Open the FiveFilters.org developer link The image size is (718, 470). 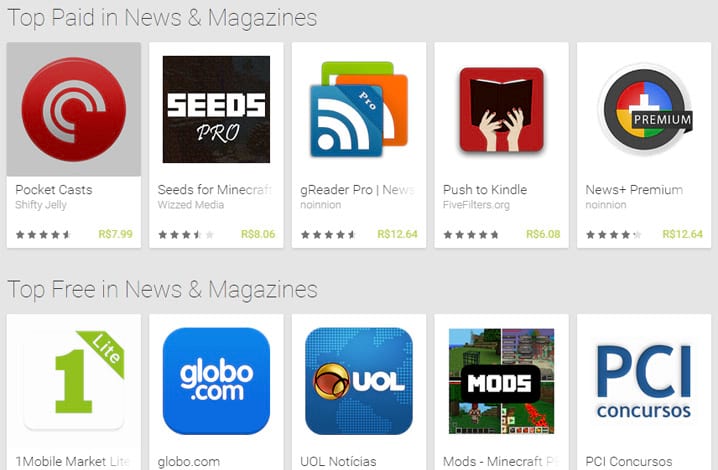click(x=476, y=205)
